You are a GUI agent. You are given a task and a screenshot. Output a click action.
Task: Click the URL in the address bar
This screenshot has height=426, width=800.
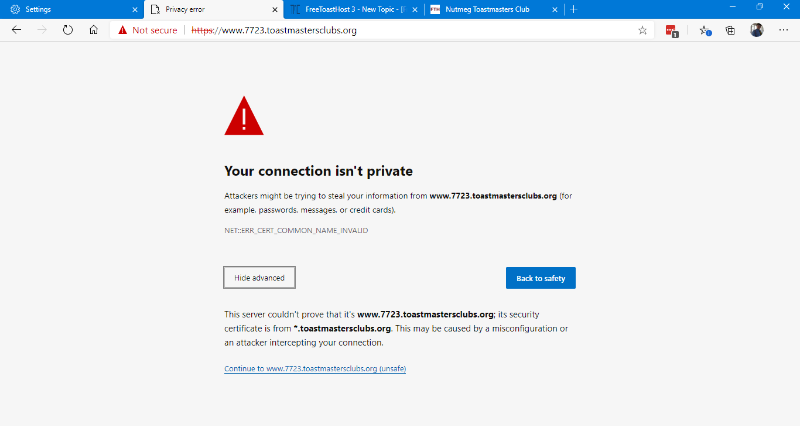[x=300, y=30]
